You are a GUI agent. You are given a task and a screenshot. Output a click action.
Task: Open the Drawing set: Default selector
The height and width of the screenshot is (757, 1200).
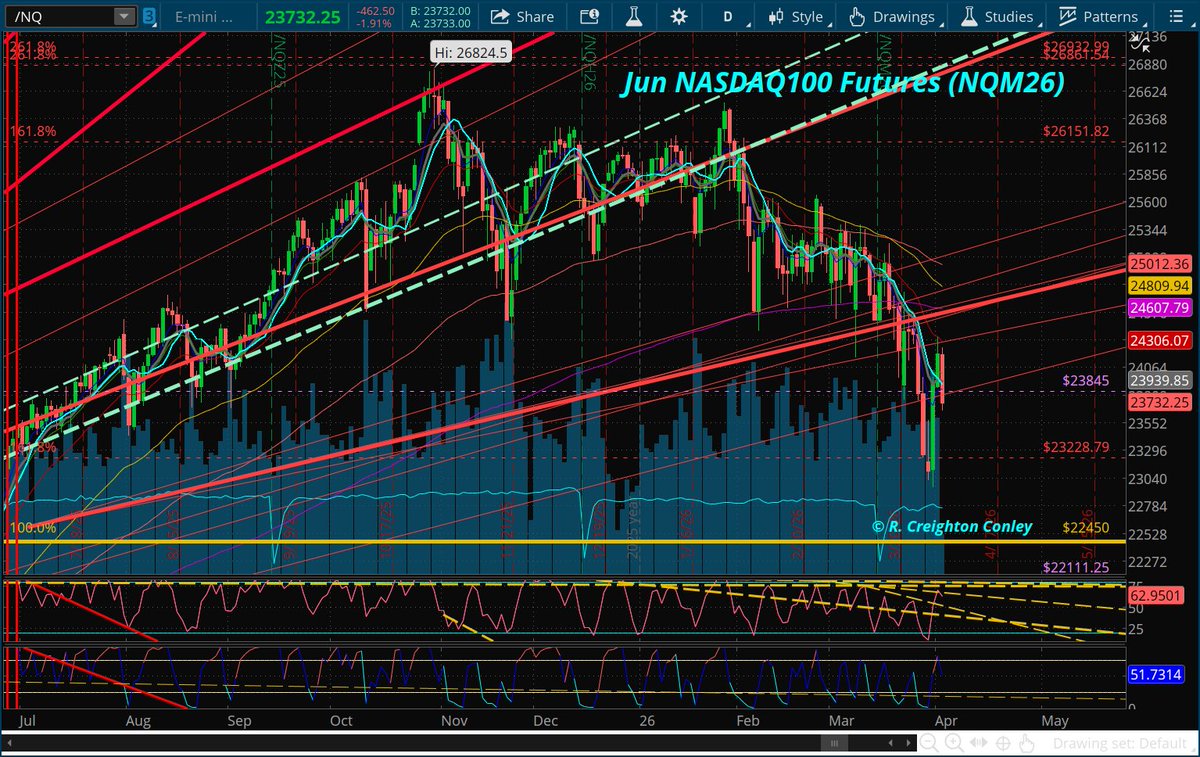coord(1118,744)
